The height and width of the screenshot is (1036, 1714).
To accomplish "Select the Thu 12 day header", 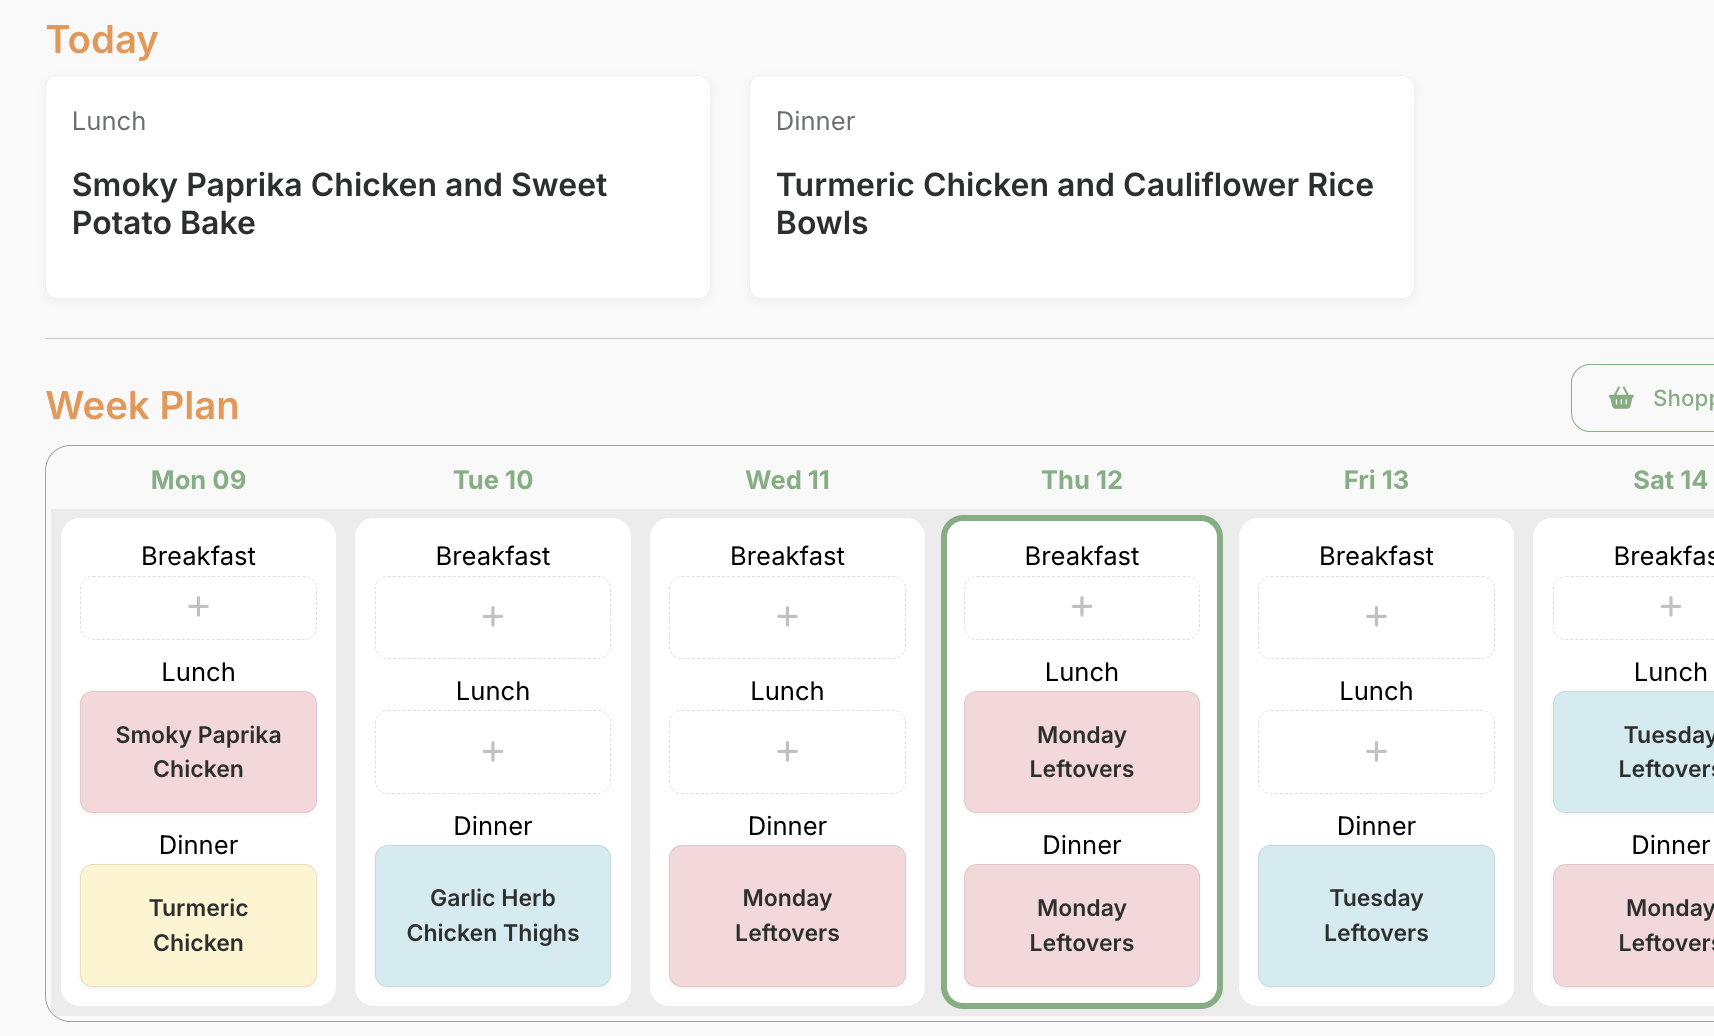I will pos(1081,480).
